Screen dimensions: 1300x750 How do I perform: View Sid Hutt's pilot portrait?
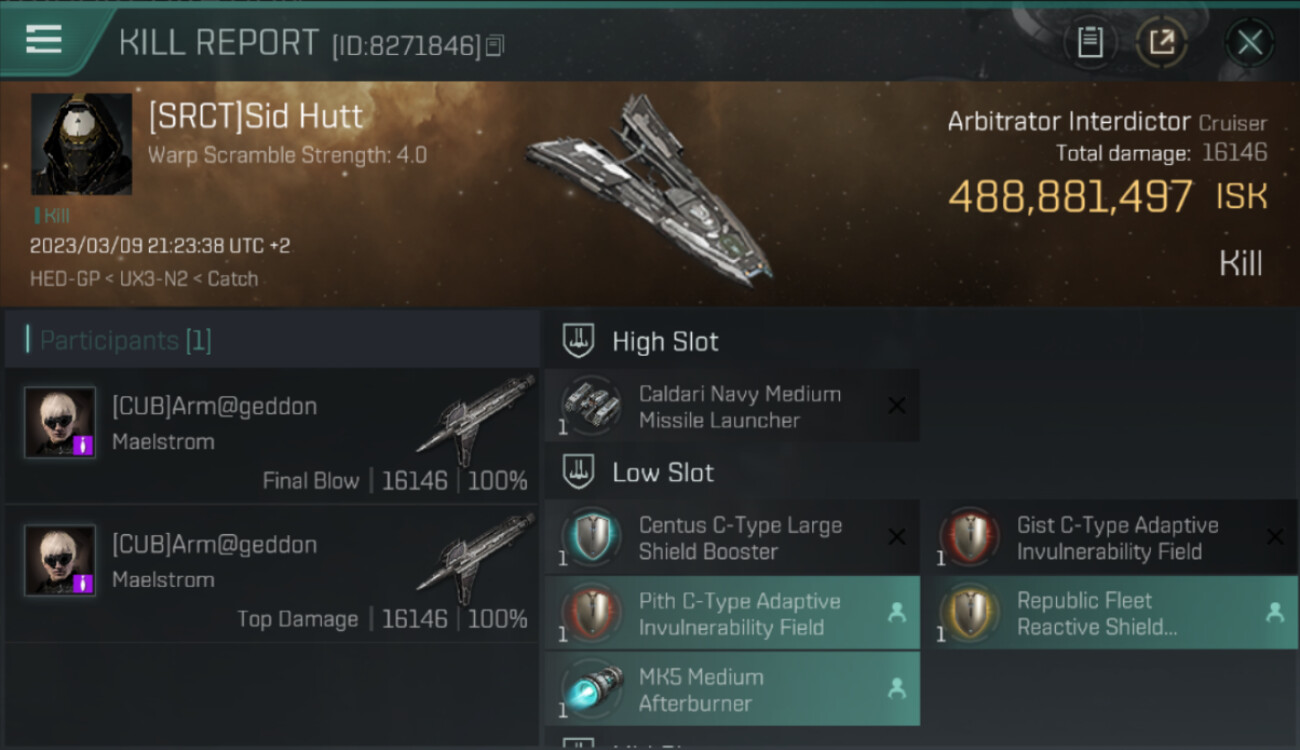[81, 144]
